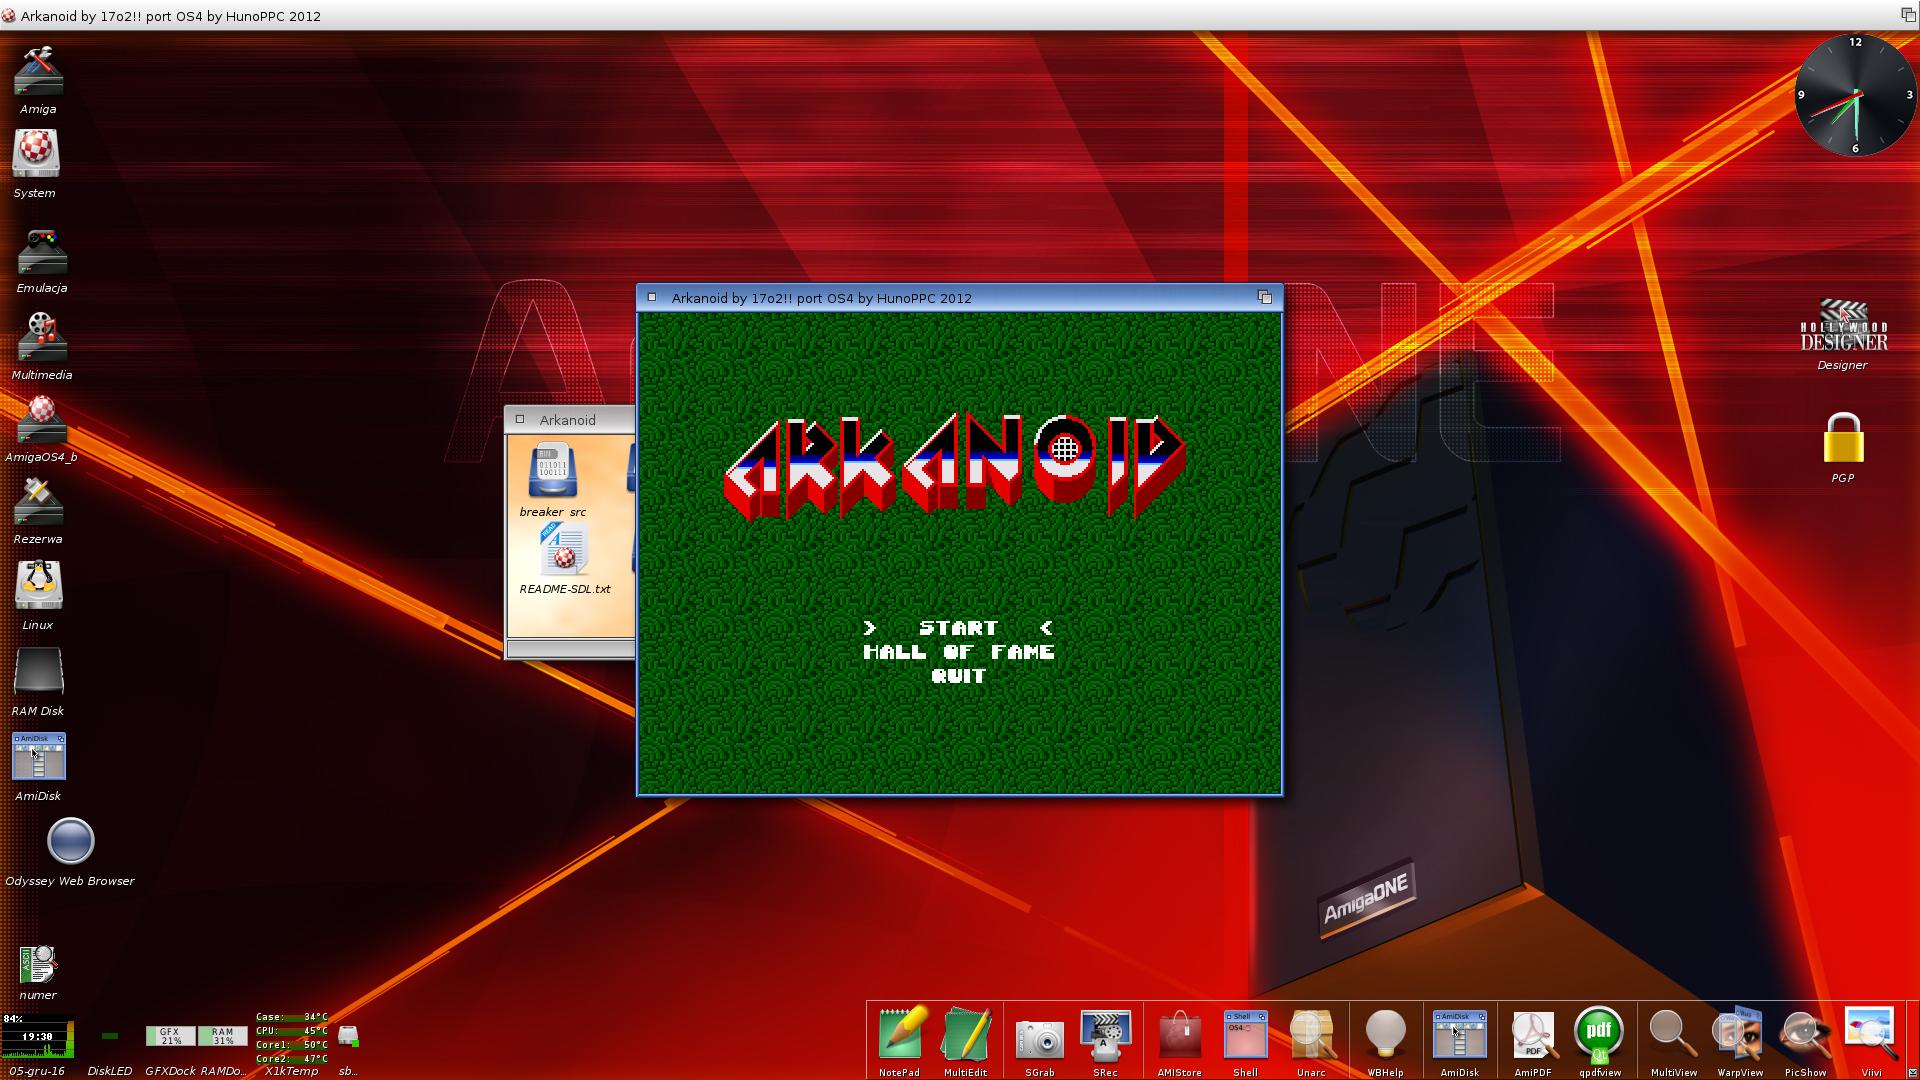Open Shell from the dock
The image size is (1920, 1080).
[1246, 1036]
